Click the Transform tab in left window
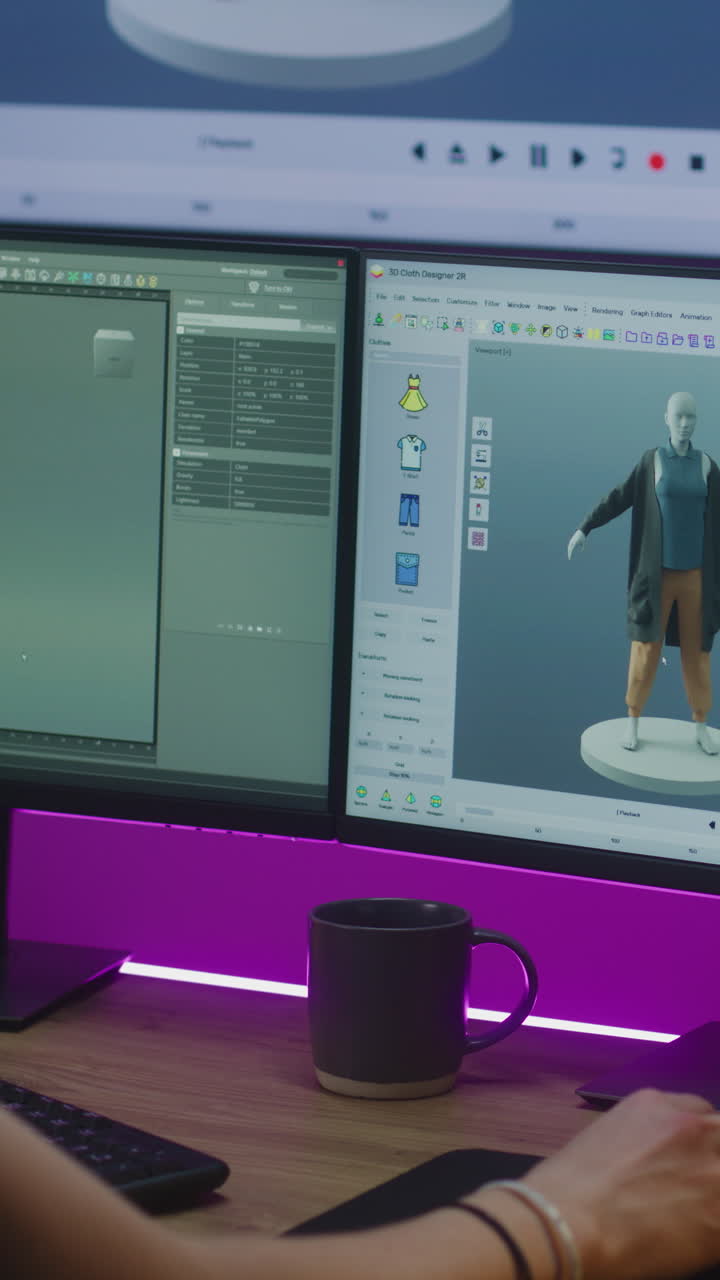Viewport: 720px width, 1280px height. [243, 304]
